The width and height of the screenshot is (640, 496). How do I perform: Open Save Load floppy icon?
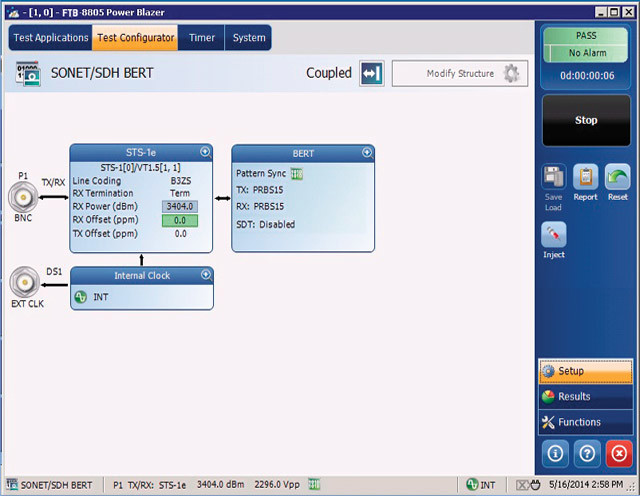coord(553,177)
